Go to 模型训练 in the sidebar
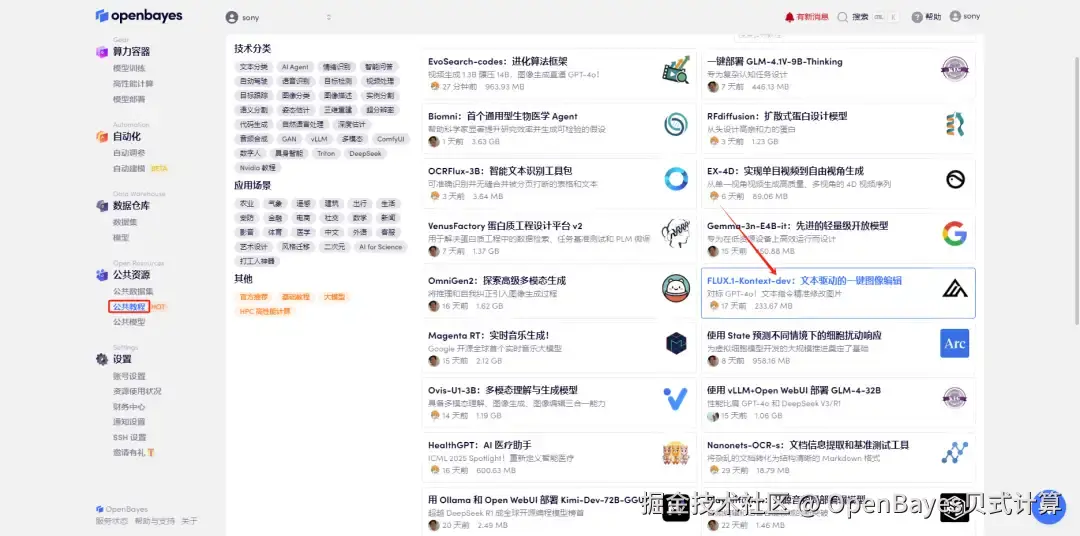The image size is (1080, 536). (129, 68)
